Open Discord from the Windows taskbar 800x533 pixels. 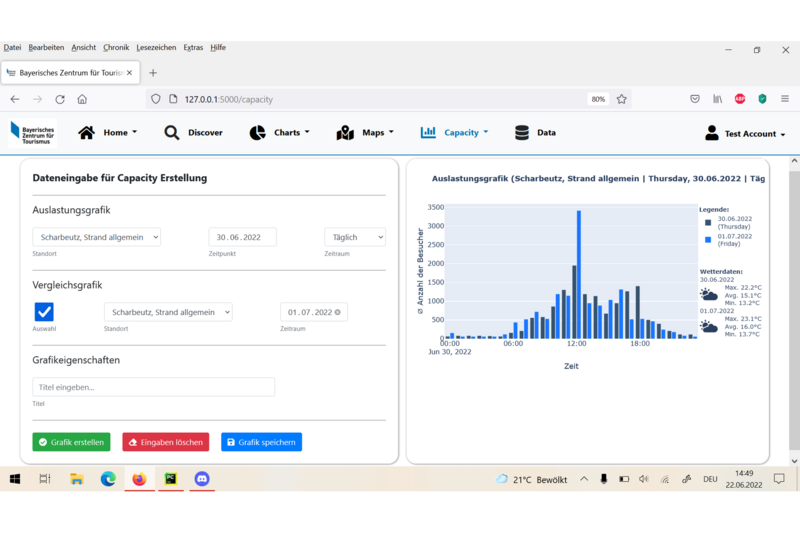click(202, 480)
